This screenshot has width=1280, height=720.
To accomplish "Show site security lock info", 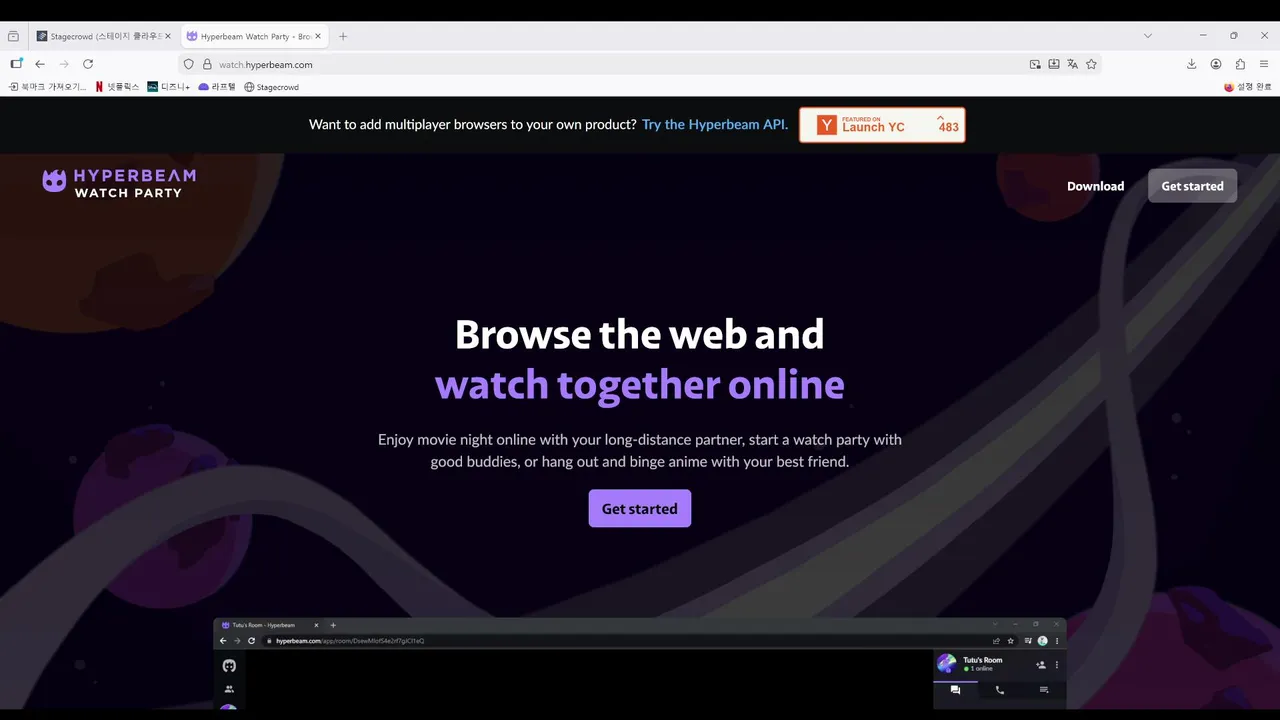I will click(x=207, y=64).
